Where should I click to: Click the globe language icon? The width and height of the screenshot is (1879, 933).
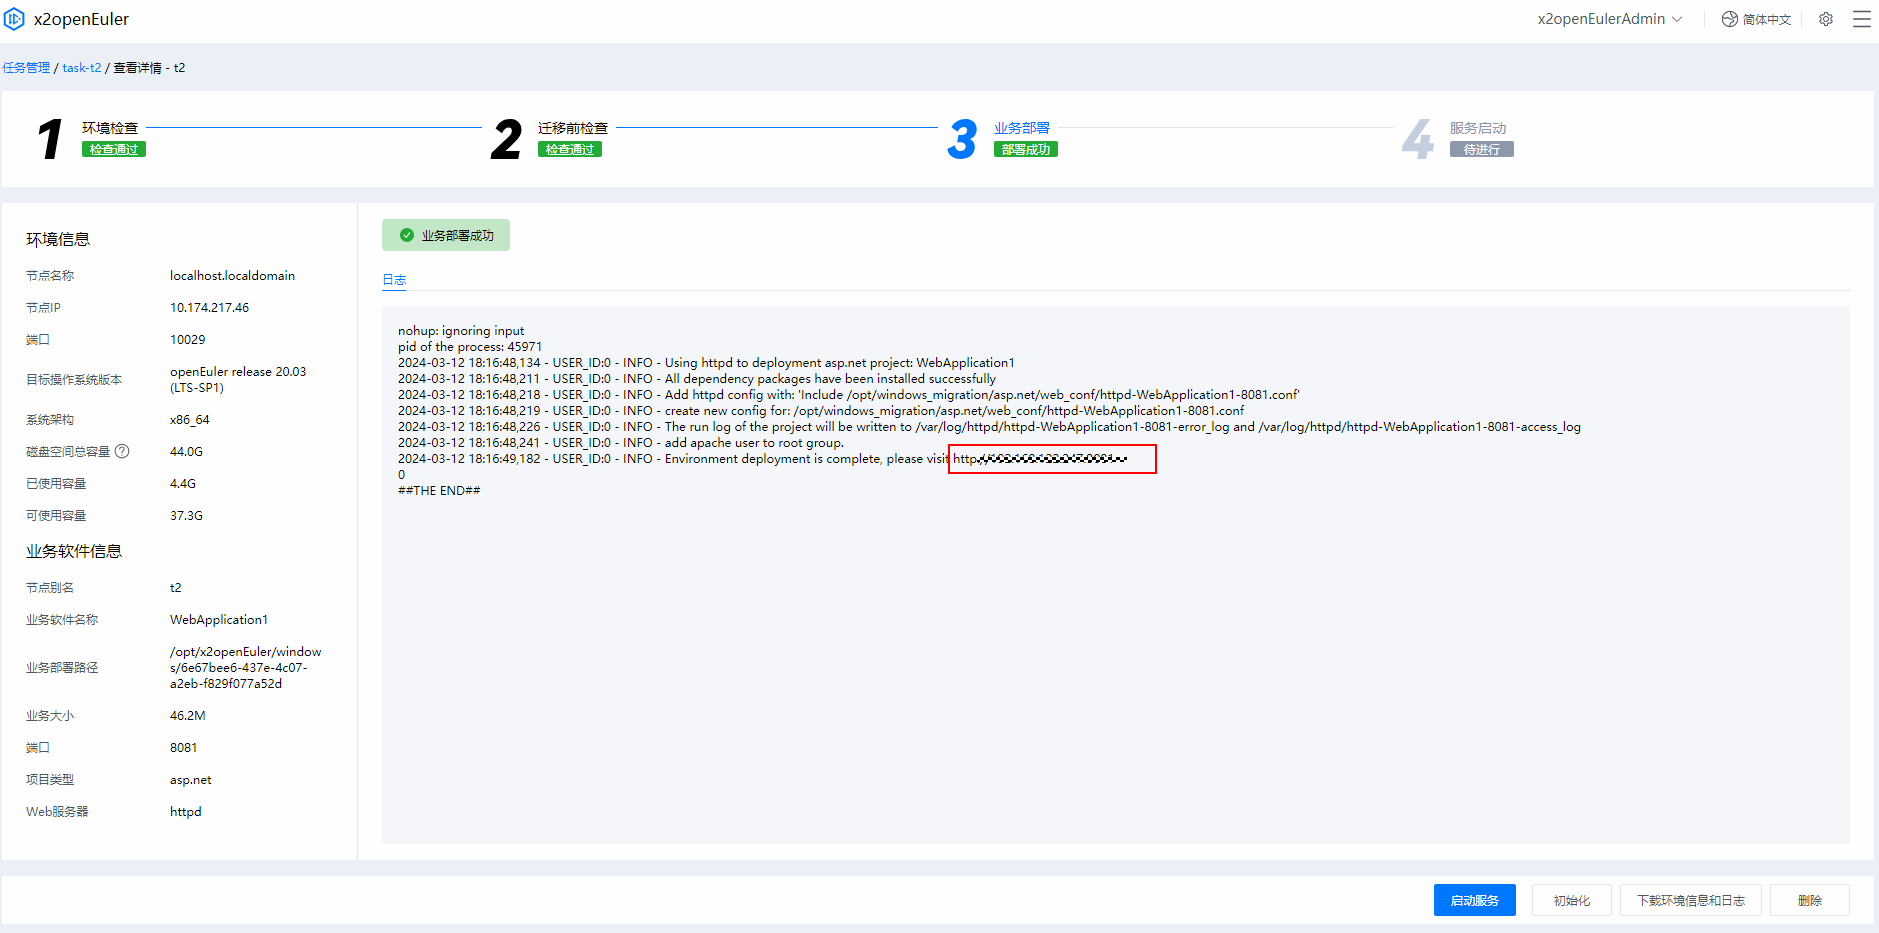pyautogui.click(x=1729, y=19)
